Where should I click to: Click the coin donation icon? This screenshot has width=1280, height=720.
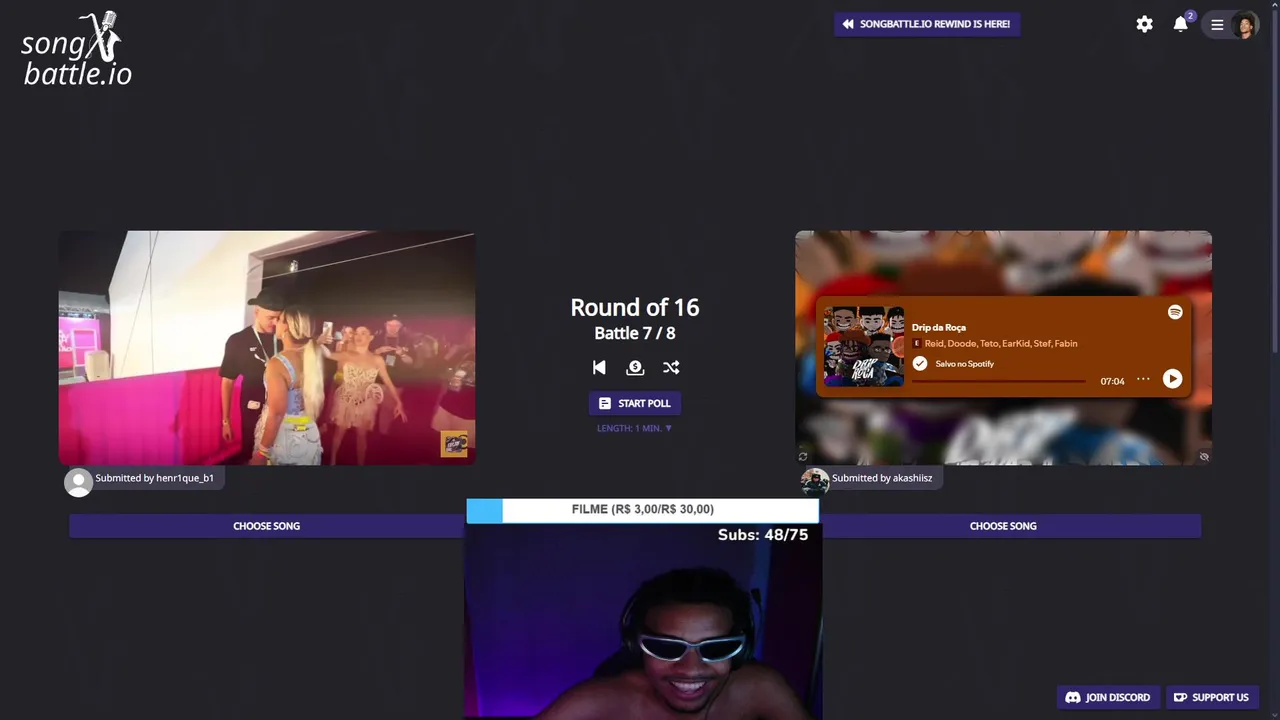pyautogui.click(x=635, y=367)
